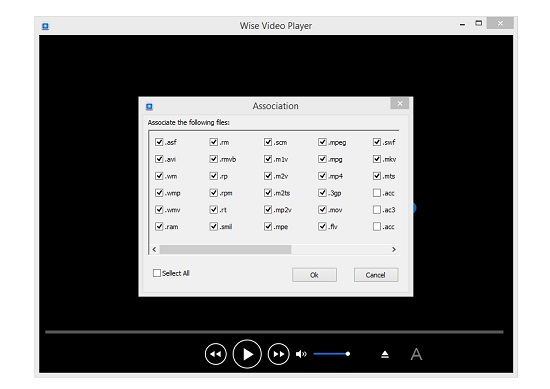Uncheck the .rp checkbox
The height and width of the screenshot is (389, 550).
pos(214,176)
